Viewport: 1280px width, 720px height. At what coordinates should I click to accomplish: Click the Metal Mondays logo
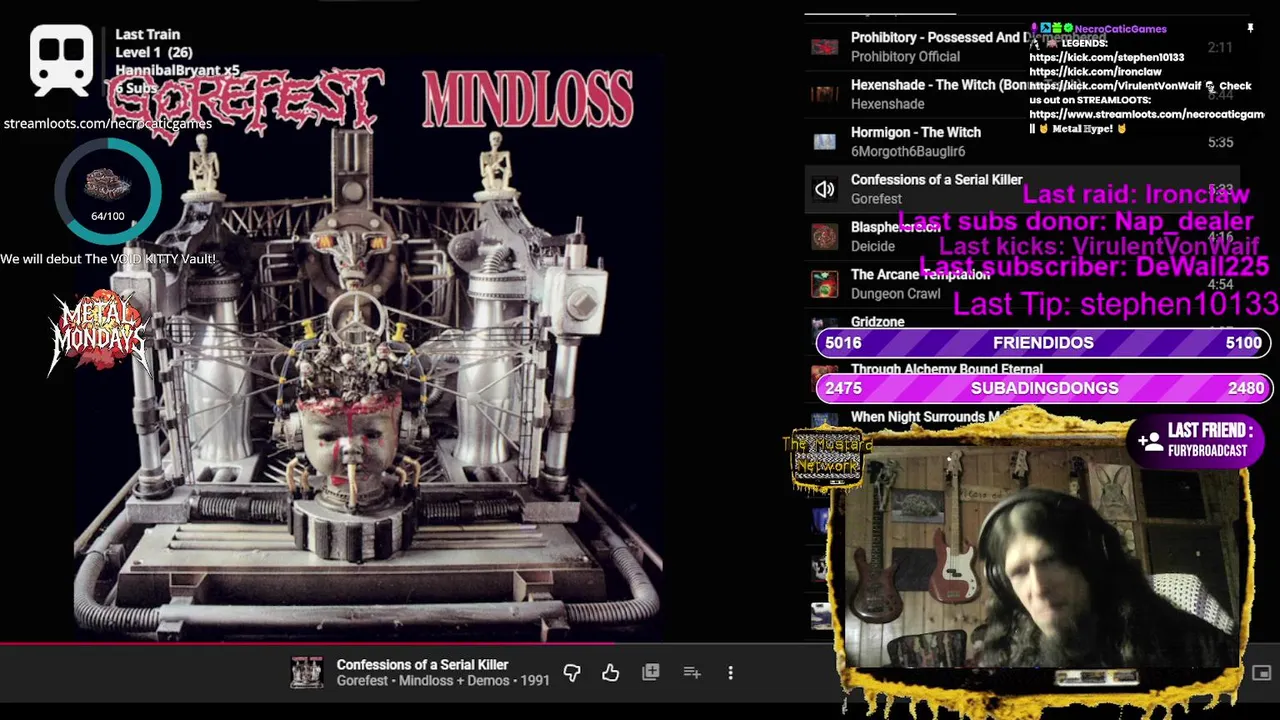point(99,332)
